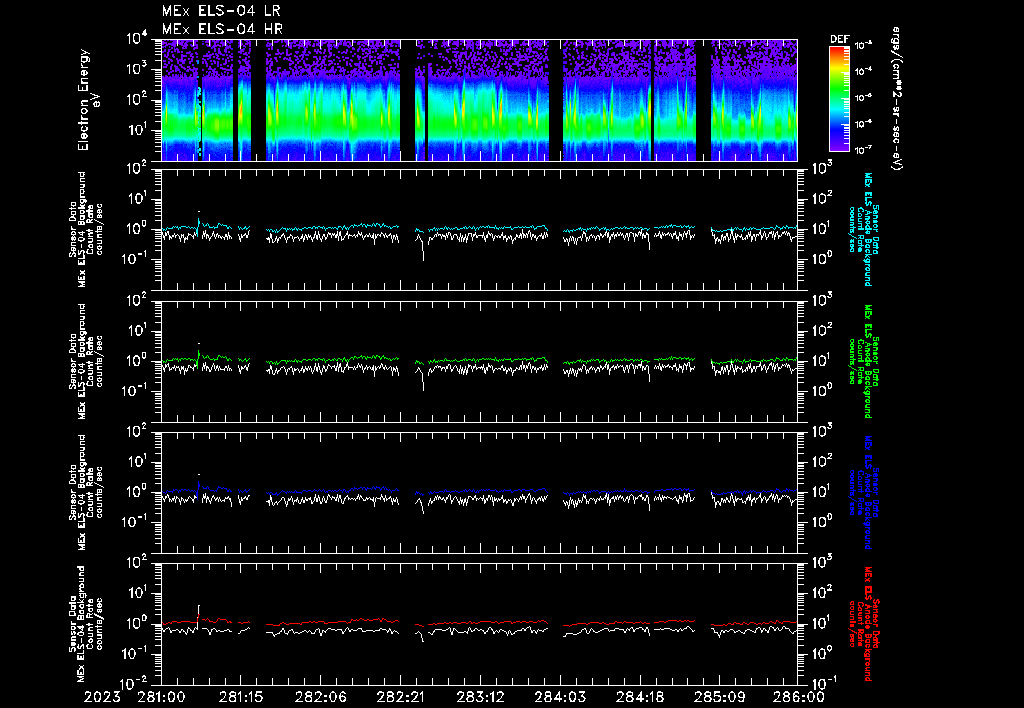Click the '286:00' time axis label

800,697
